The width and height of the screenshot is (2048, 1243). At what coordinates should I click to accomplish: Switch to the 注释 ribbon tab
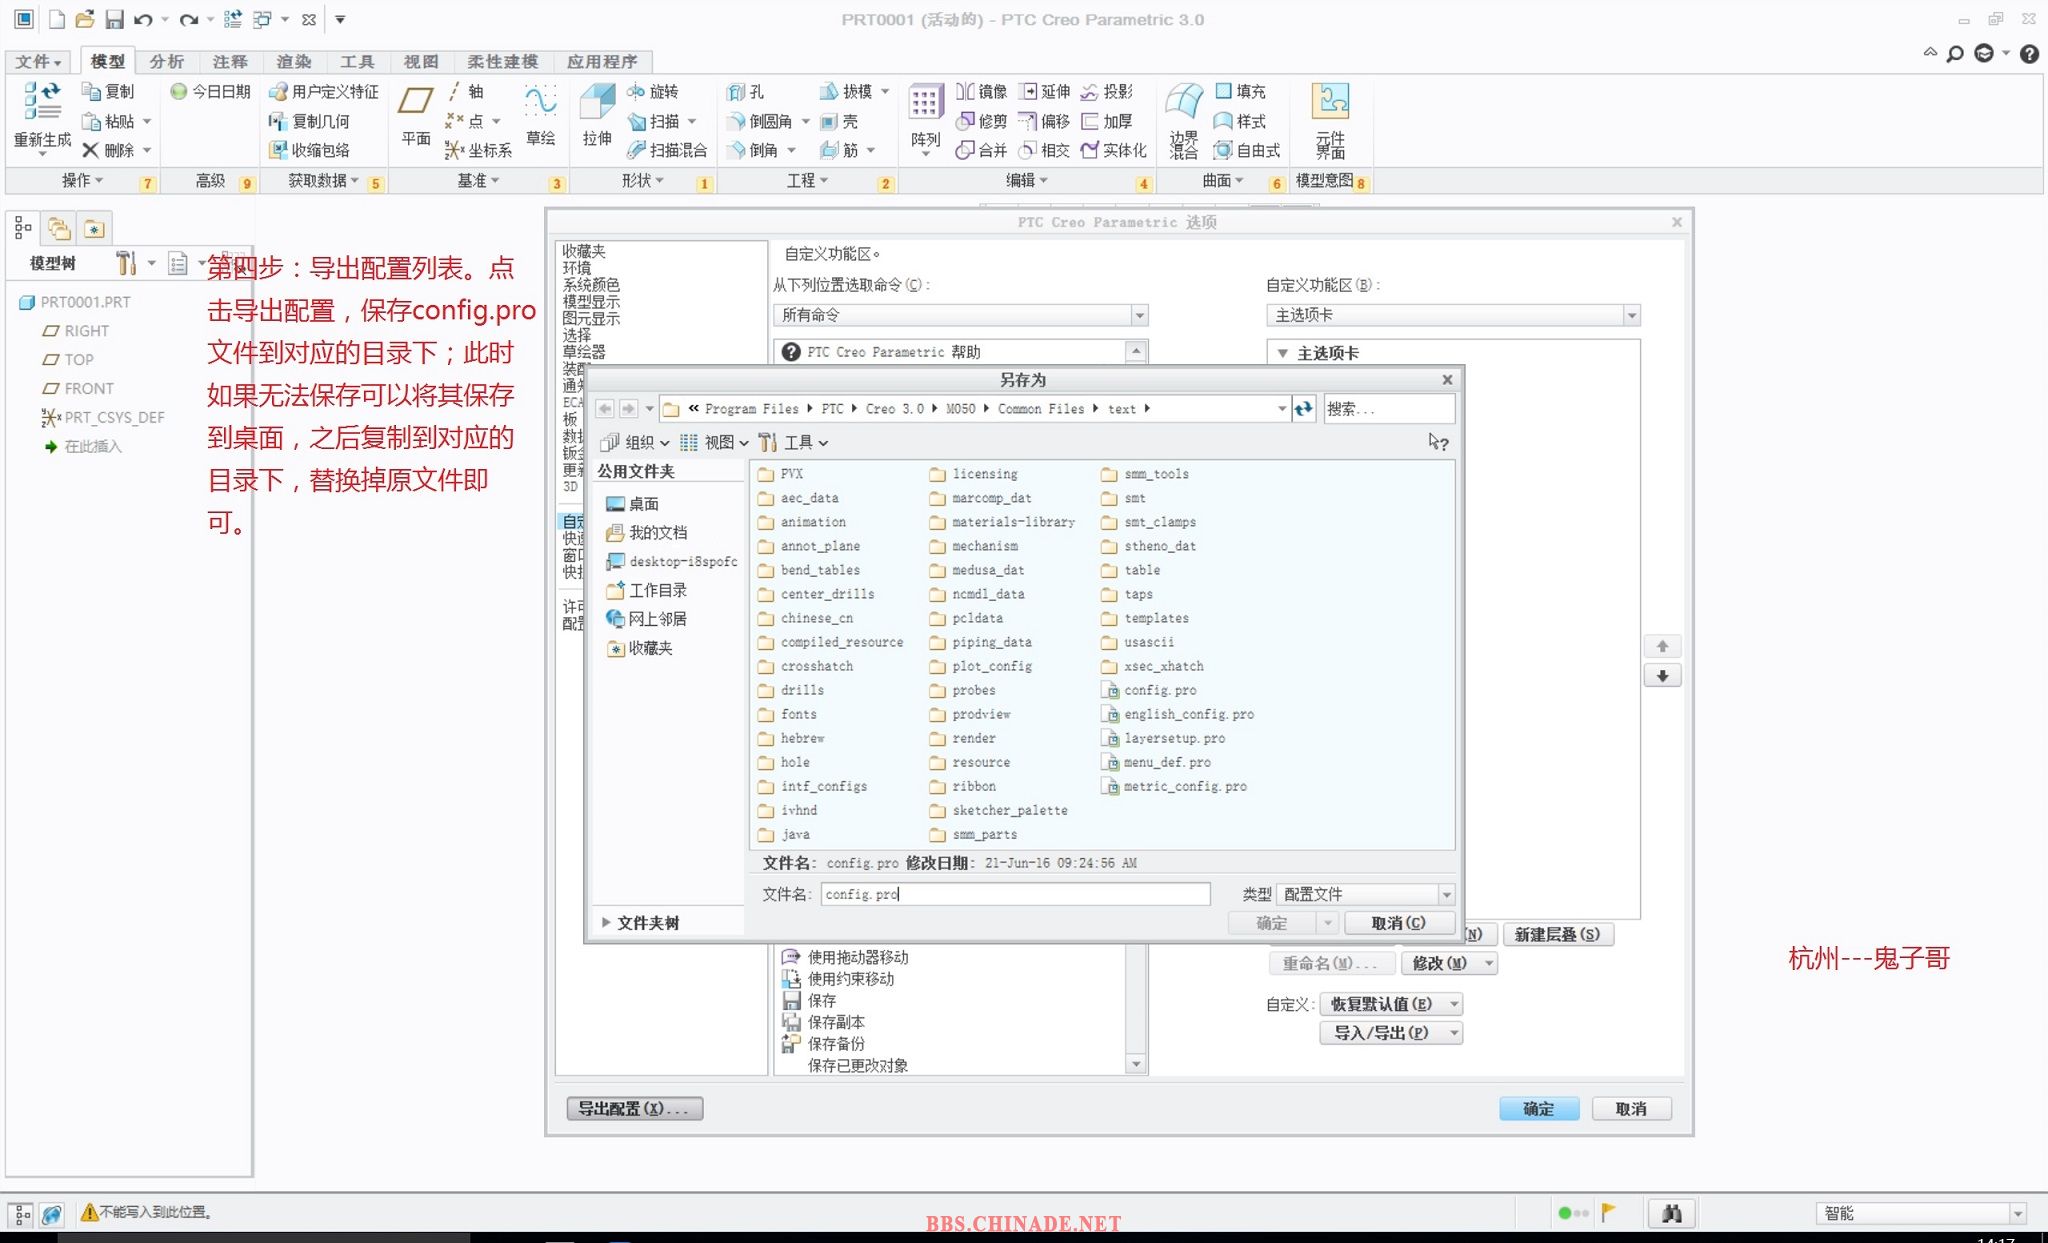tap(230, 61)
